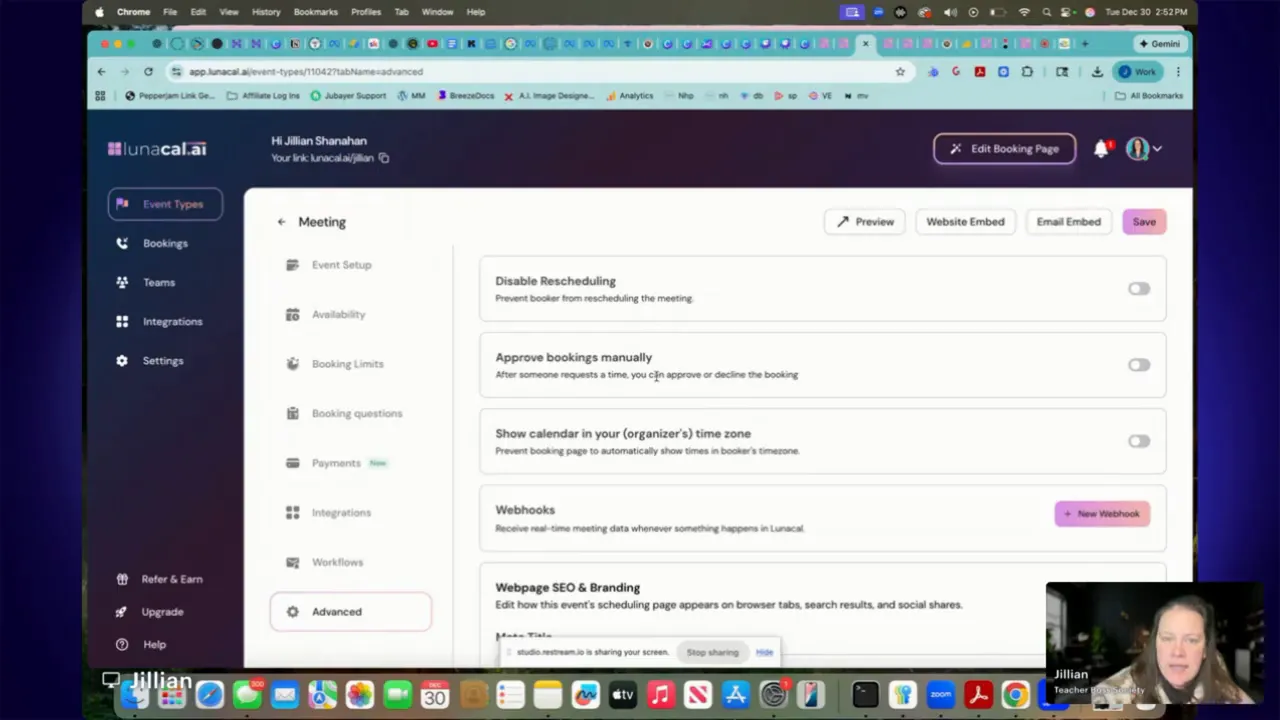Expand the profile avatar dropdown

(1144, 148)
